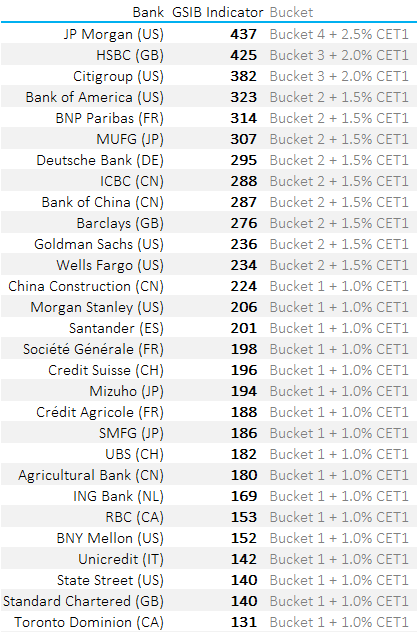Image resolution: width=417 pixels, height=632 pixels.
Task: Click UBS indicator value 182
Action: (x=243, y=454)
